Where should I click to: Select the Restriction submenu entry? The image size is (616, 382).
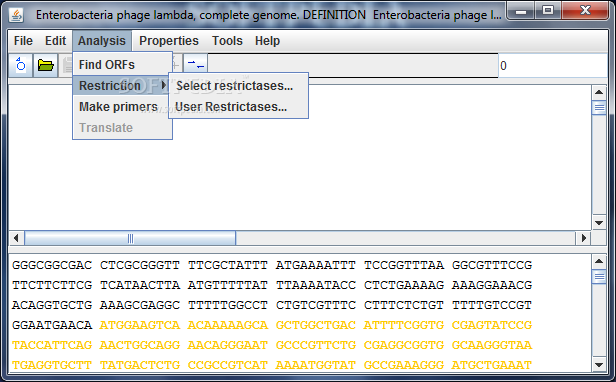[122, 86]
